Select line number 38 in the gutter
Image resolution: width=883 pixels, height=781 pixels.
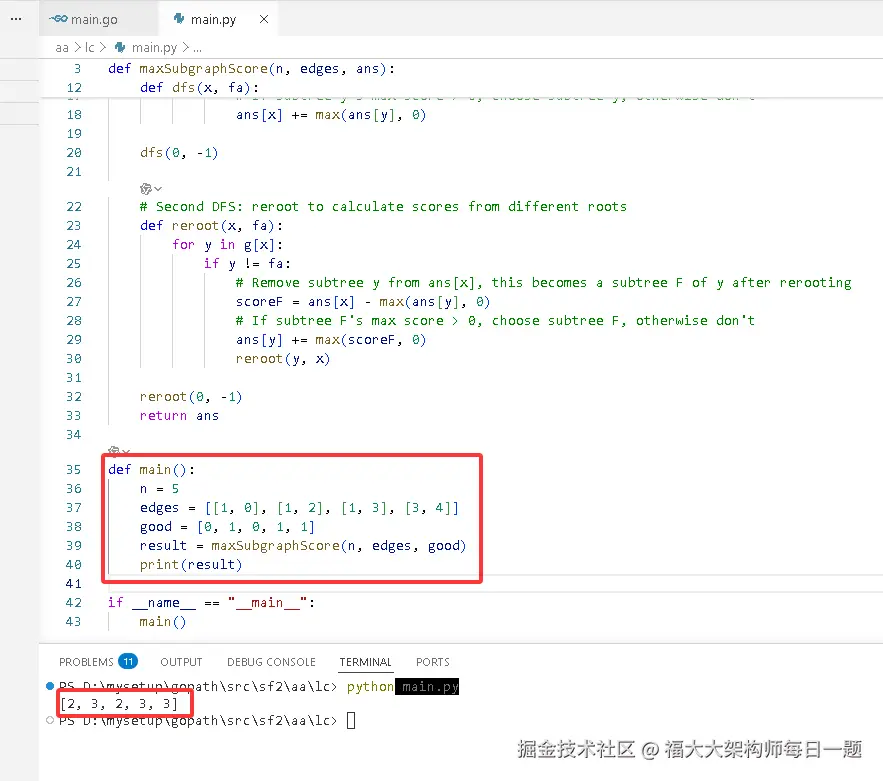coord(73,527)
